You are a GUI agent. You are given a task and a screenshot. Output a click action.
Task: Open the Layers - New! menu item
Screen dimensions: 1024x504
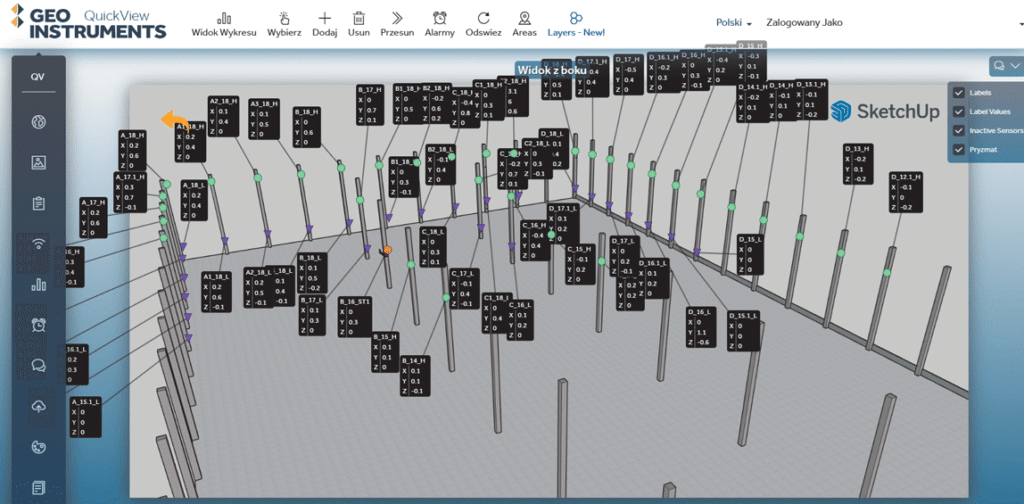click(576, 24)
